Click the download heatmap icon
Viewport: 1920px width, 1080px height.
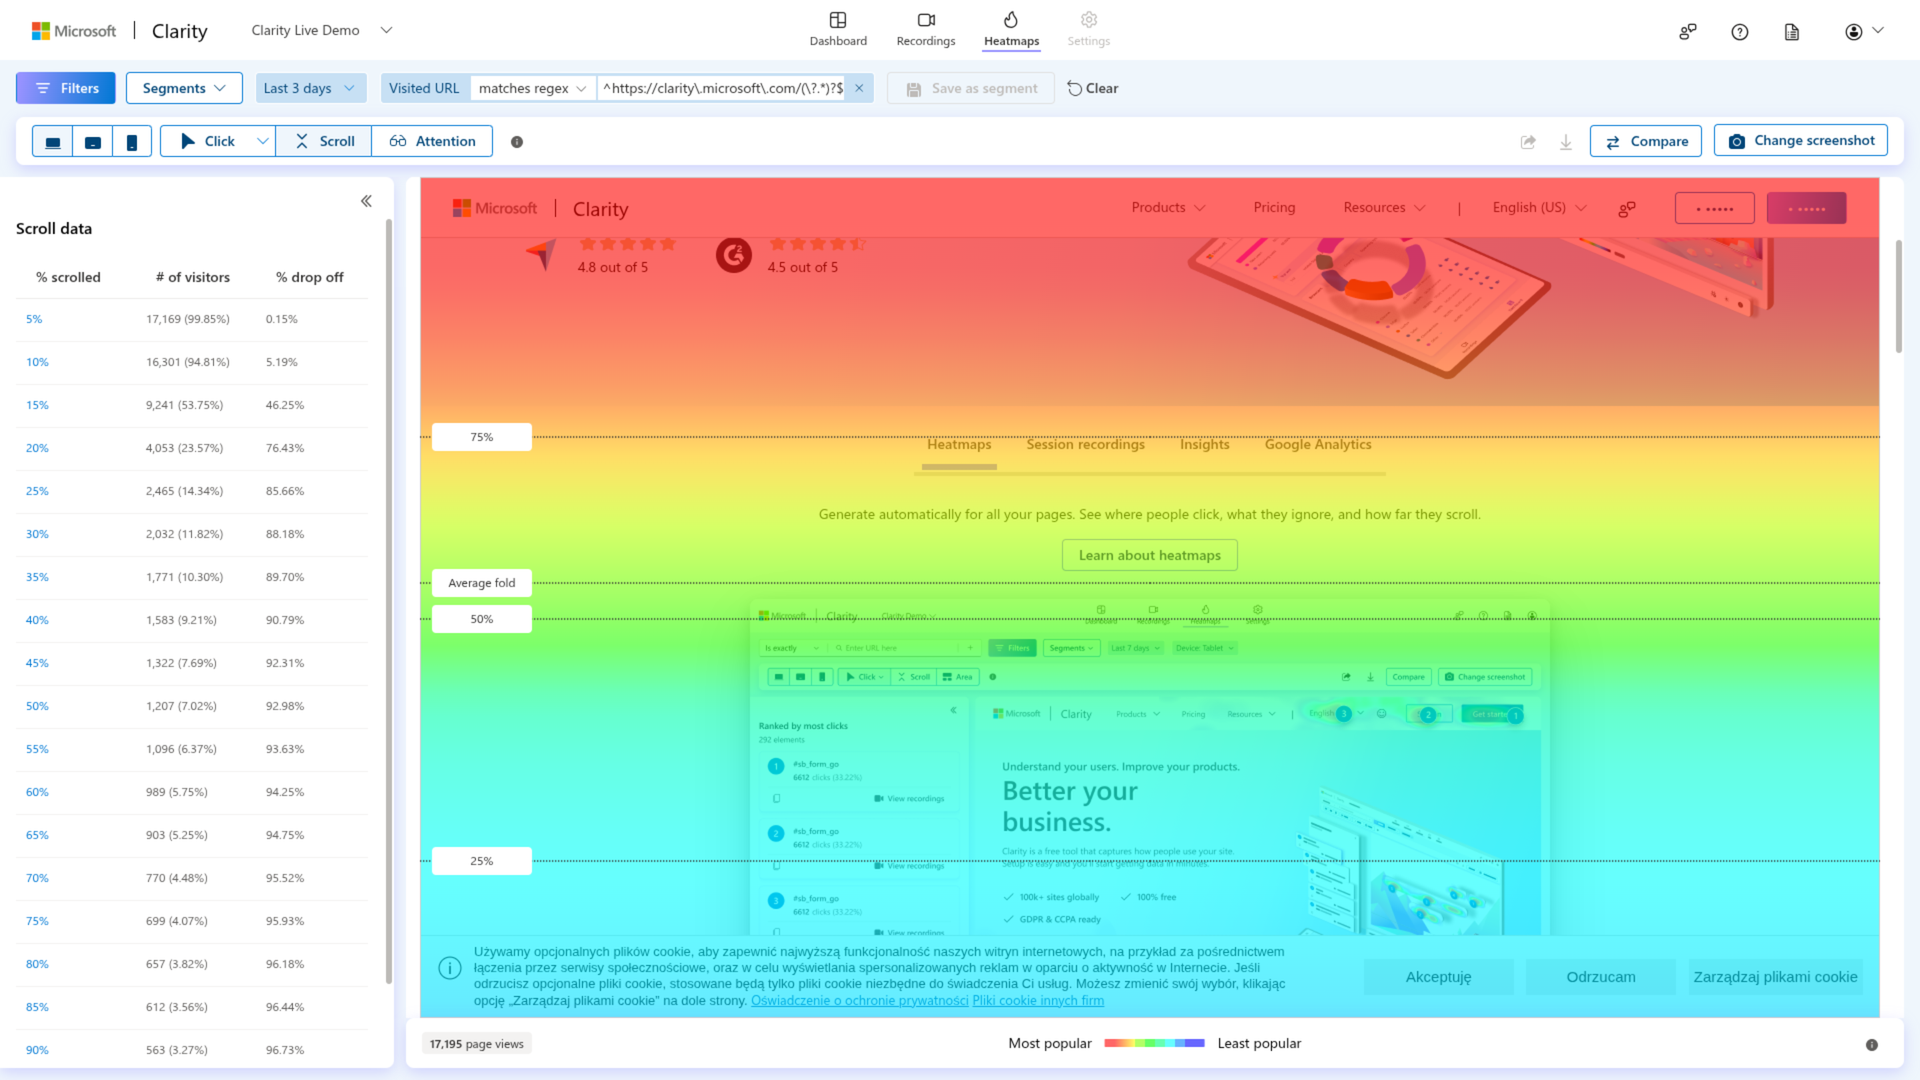[1566, 142]
